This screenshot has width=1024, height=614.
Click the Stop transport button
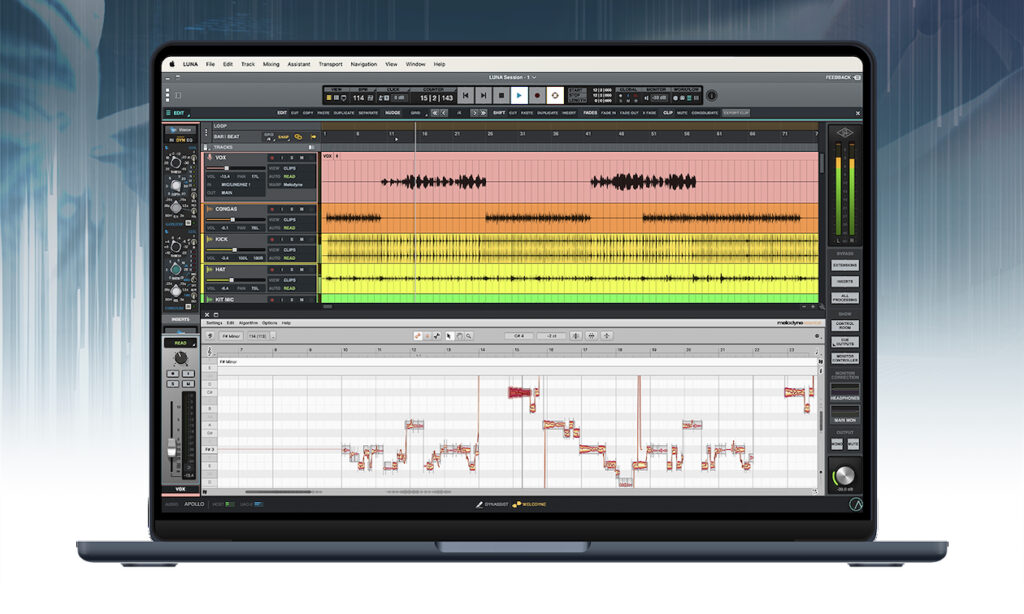click(x=501, y=96)
